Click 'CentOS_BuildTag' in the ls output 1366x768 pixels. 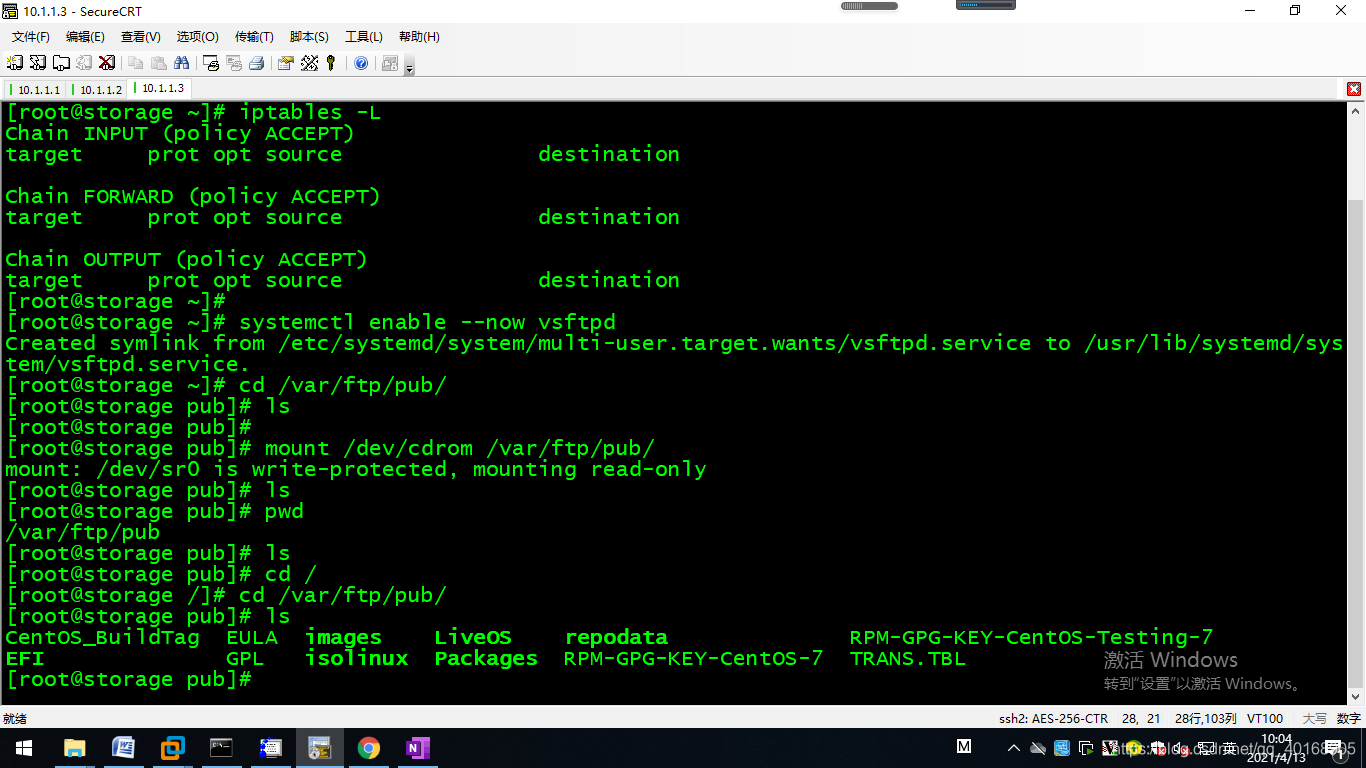pos(102,637)
